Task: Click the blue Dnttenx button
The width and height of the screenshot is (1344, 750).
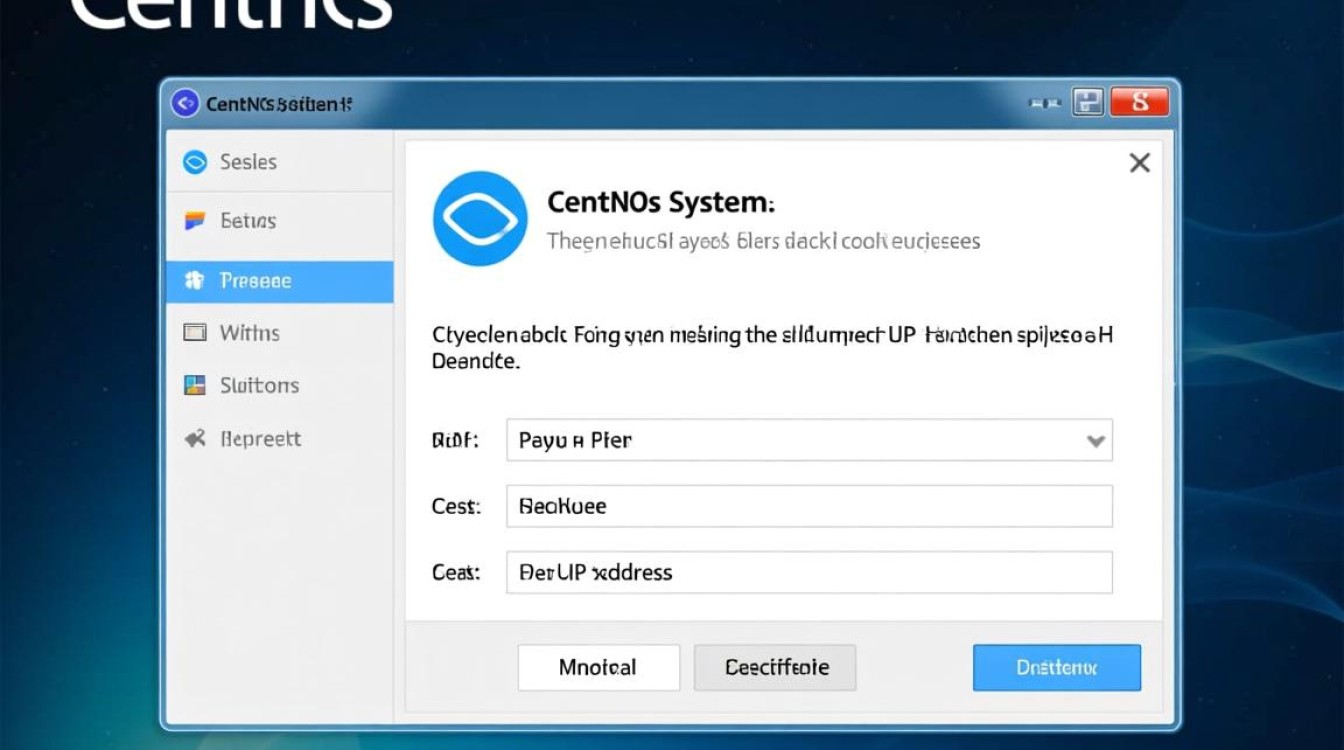Action: click(1057, 667)
